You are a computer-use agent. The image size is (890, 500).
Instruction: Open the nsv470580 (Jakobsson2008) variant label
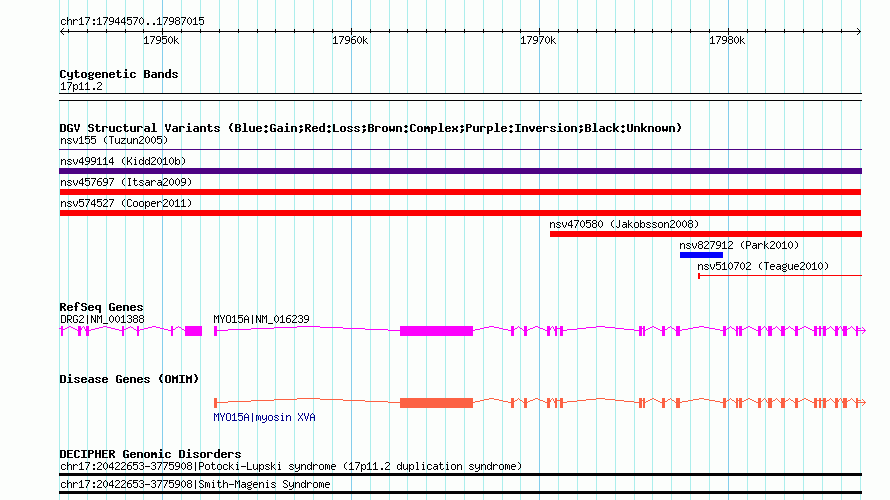[x=624, y=224]
